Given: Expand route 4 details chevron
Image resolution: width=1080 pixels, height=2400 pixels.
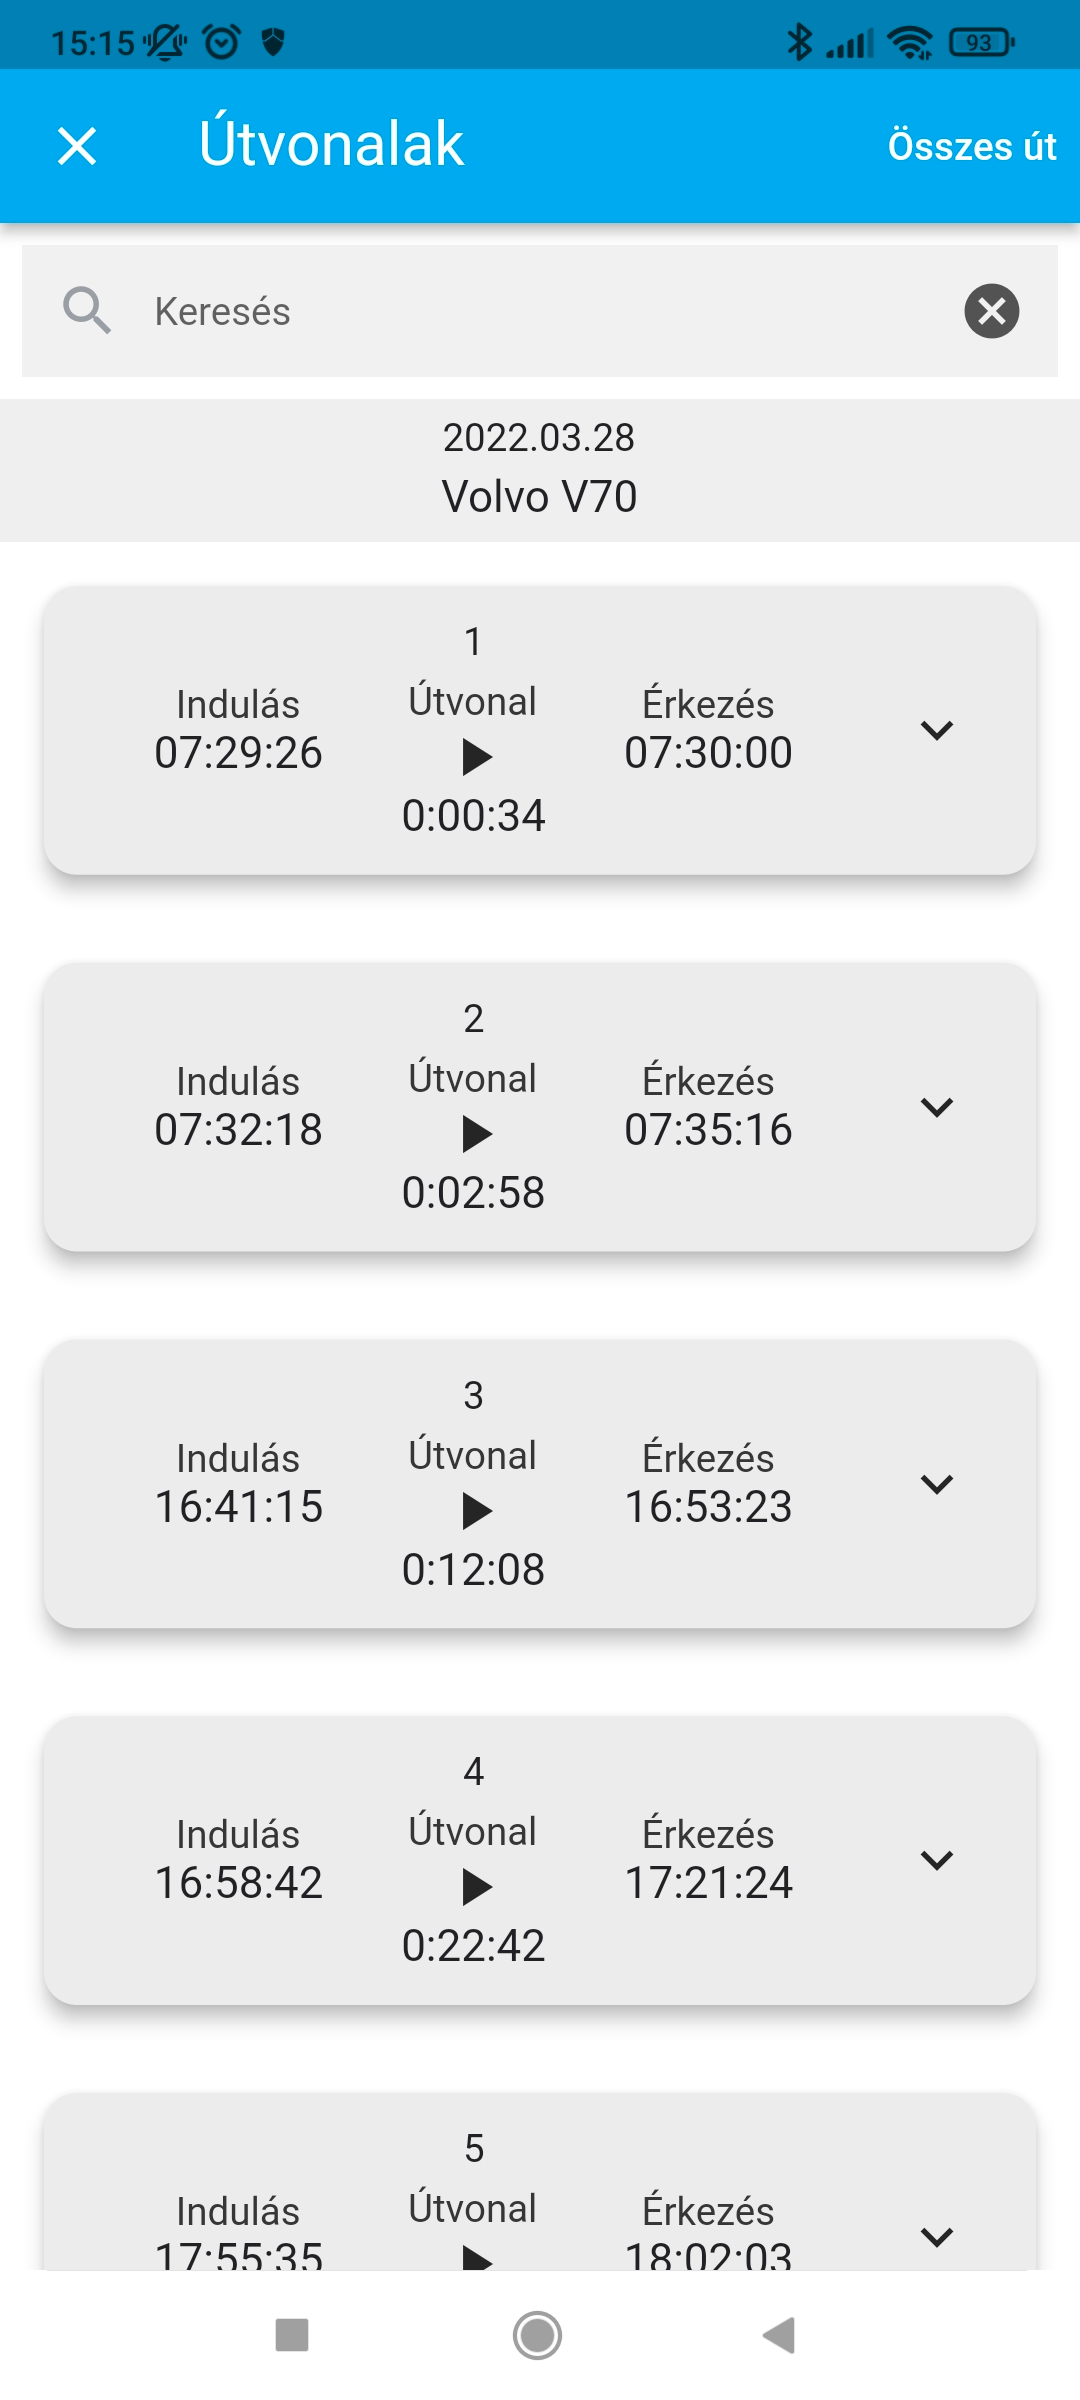Looking at the screenshot, I should pyautogui.click(x=936, y=1860).
